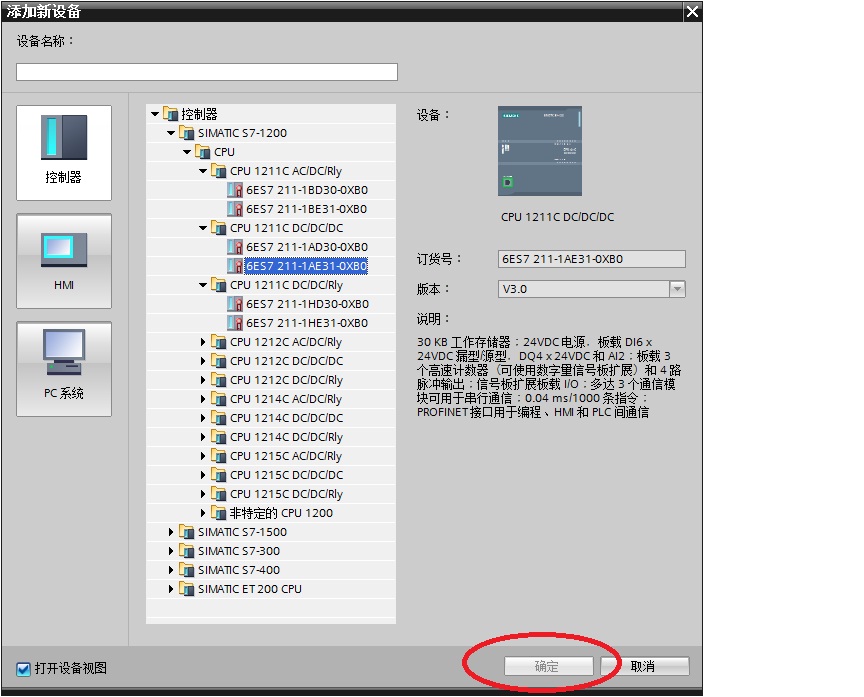Click folder icon of SIMATIC S7-300

(187, 551)
